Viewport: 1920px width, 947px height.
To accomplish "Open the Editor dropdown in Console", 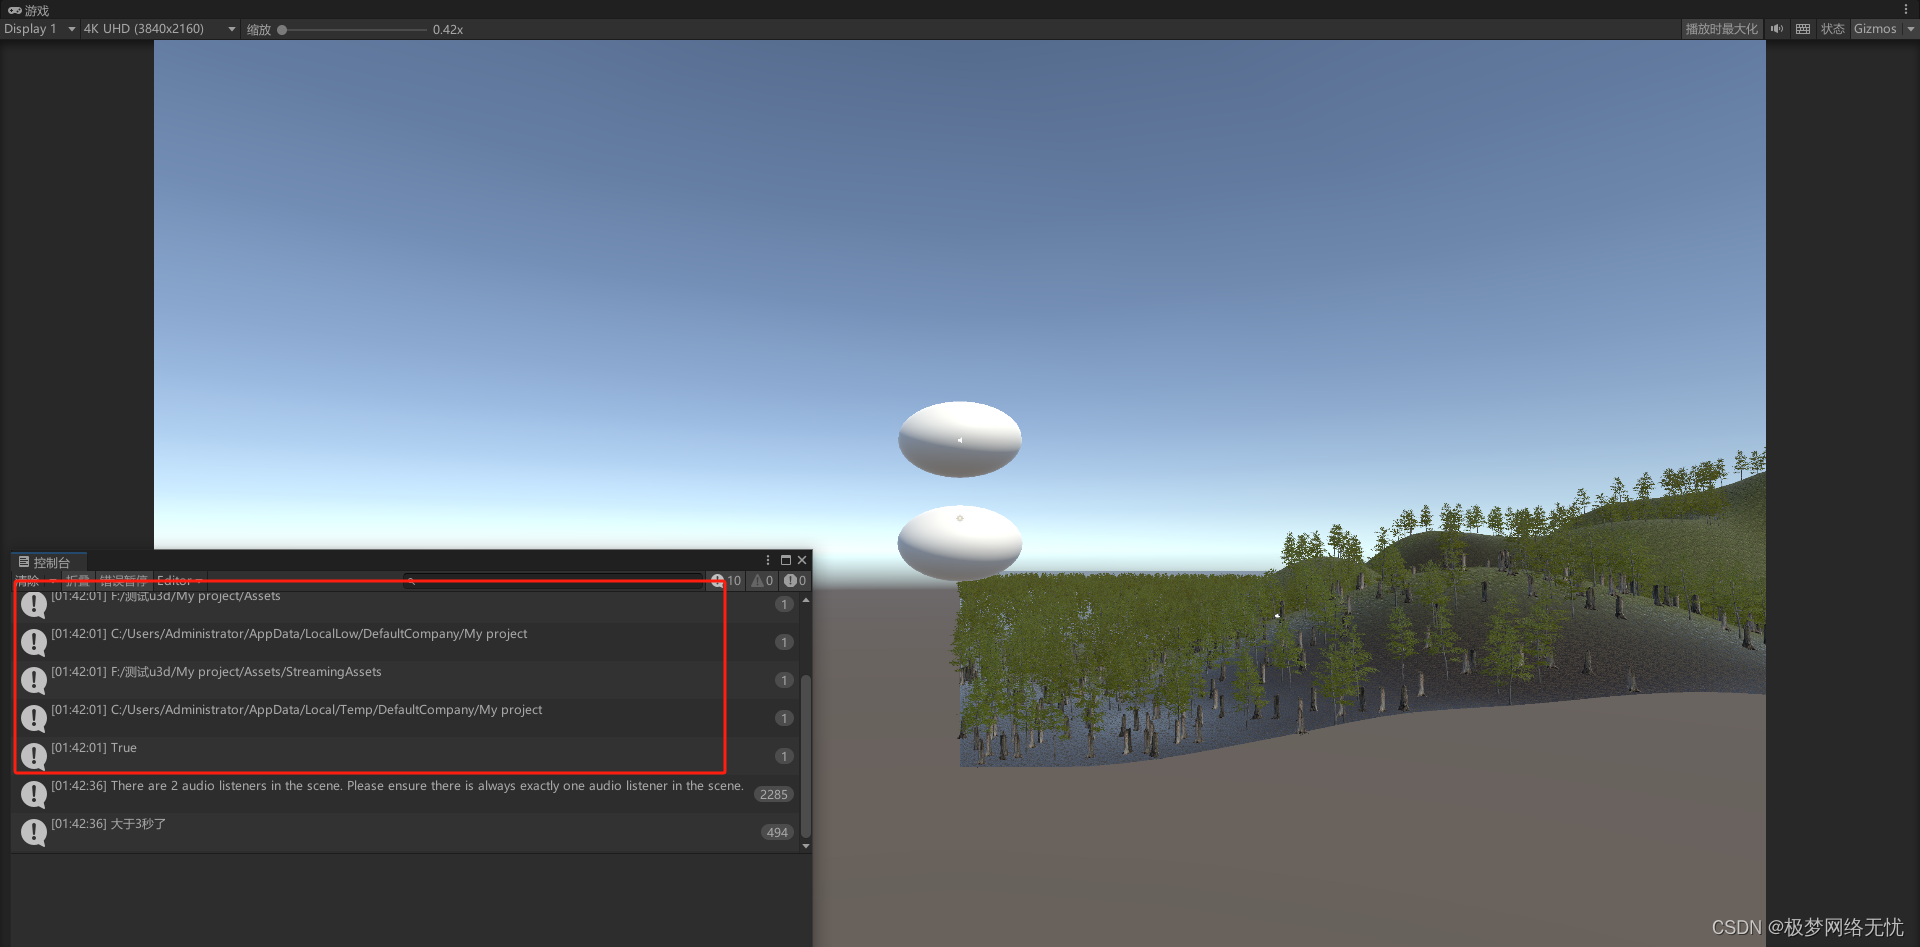I will pos(180,581).
